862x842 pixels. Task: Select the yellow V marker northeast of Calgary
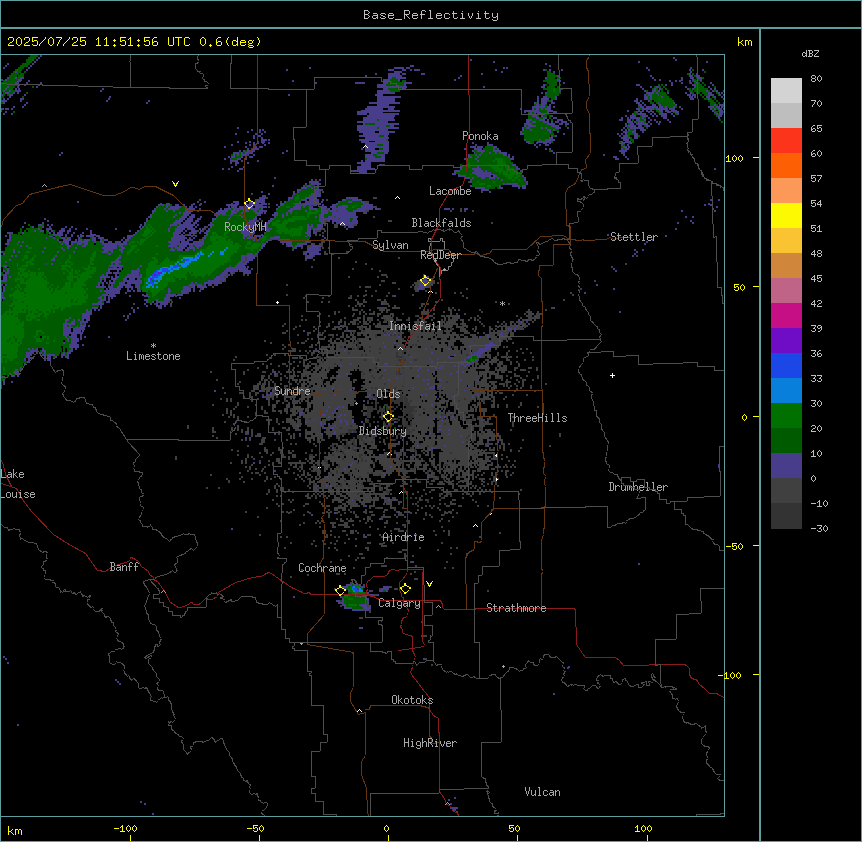[429, 584]
